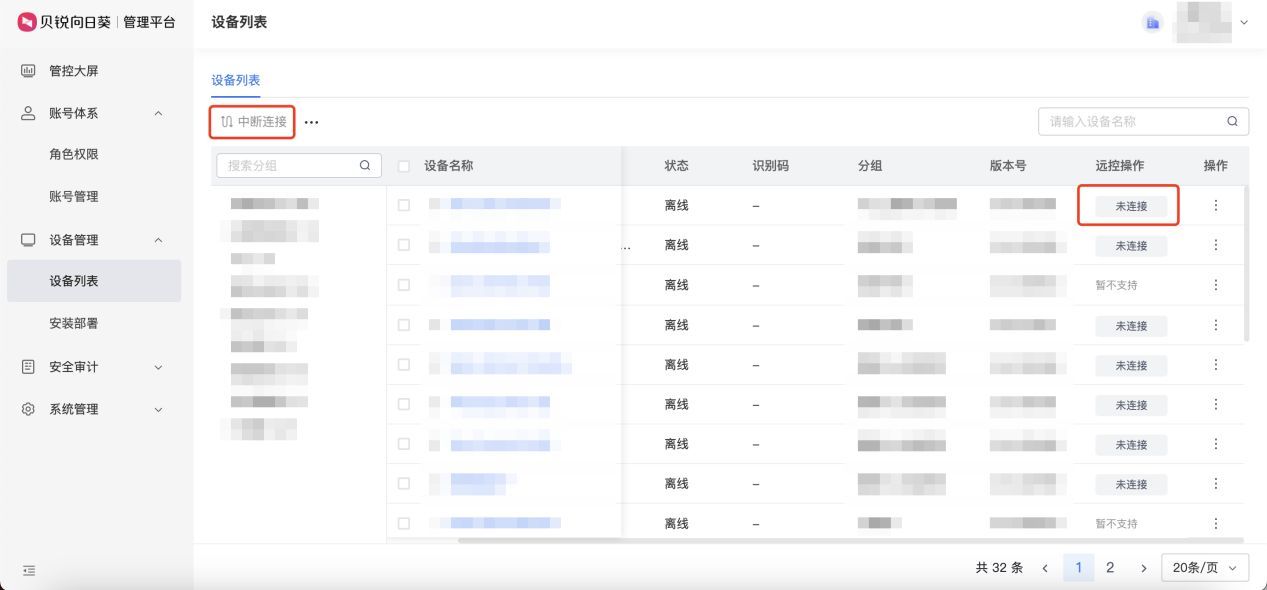The height and width of the screenshot is (590, 1267).
Task: Open the 20条/页 page size dropdown
Action: (1205, 567)
